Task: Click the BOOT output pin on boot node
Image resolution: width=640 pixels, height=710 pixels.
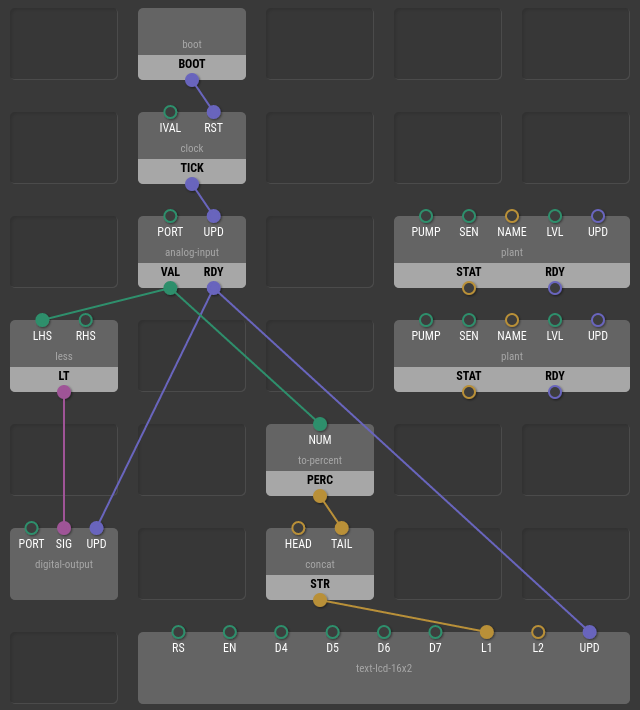Action: point(192,80)
